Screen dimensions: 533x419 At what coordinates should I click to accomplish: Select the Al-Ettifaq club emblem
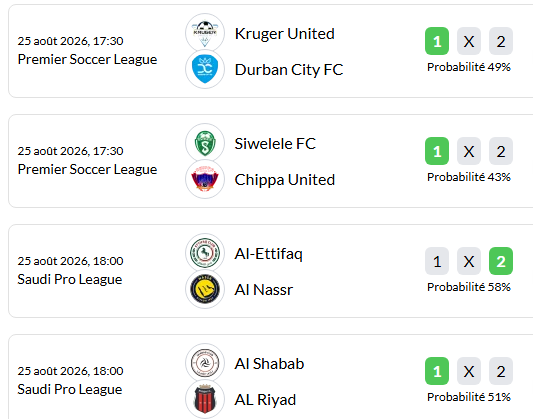tap(205, 253)
